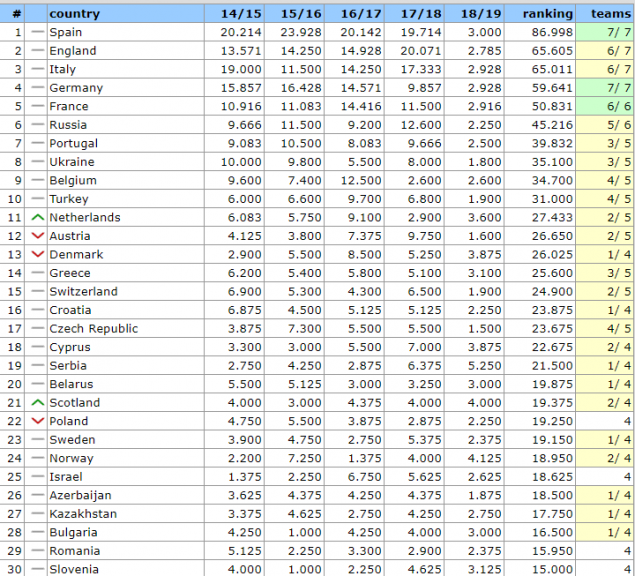
Task: Open the Germany country link
Action: [x=75, y=88]
